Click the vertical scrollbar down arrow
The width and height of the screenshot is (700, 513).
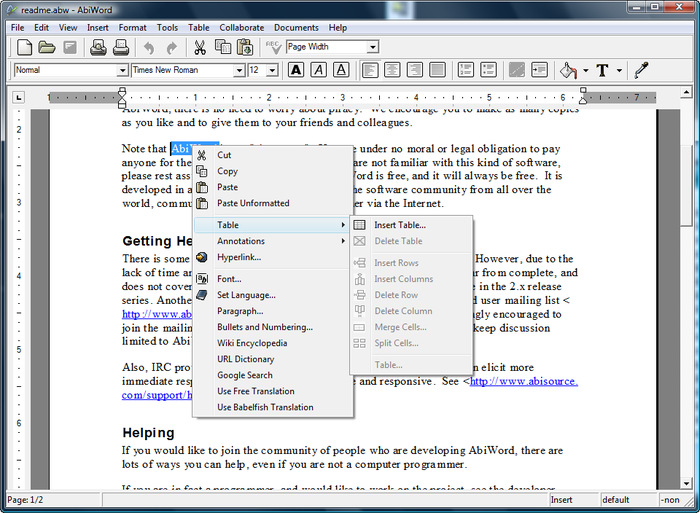pyautogui.click(x=686, y=483)
